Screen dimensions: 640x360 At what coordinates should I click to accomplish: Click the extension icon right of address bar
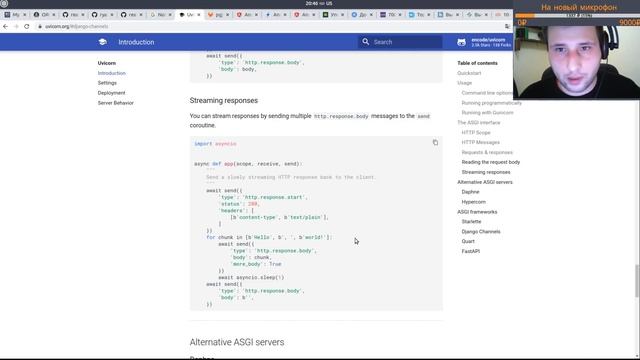(x=507, y=26)
